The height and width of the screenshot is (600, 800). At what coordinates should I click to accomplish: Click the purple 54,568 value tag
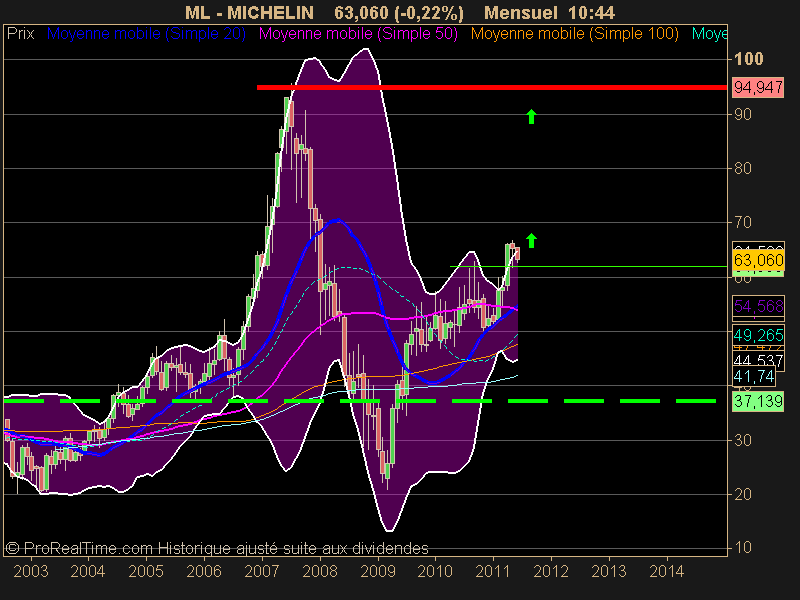[758, 306]
